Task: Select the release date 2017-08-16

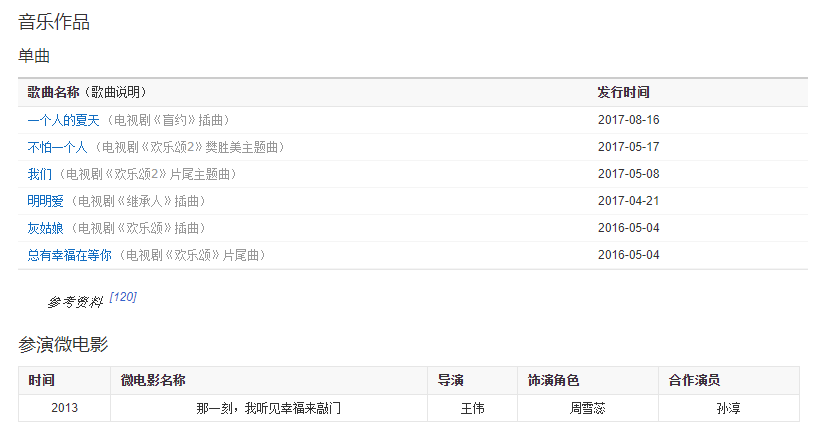Action: click(x=628, y=120)
